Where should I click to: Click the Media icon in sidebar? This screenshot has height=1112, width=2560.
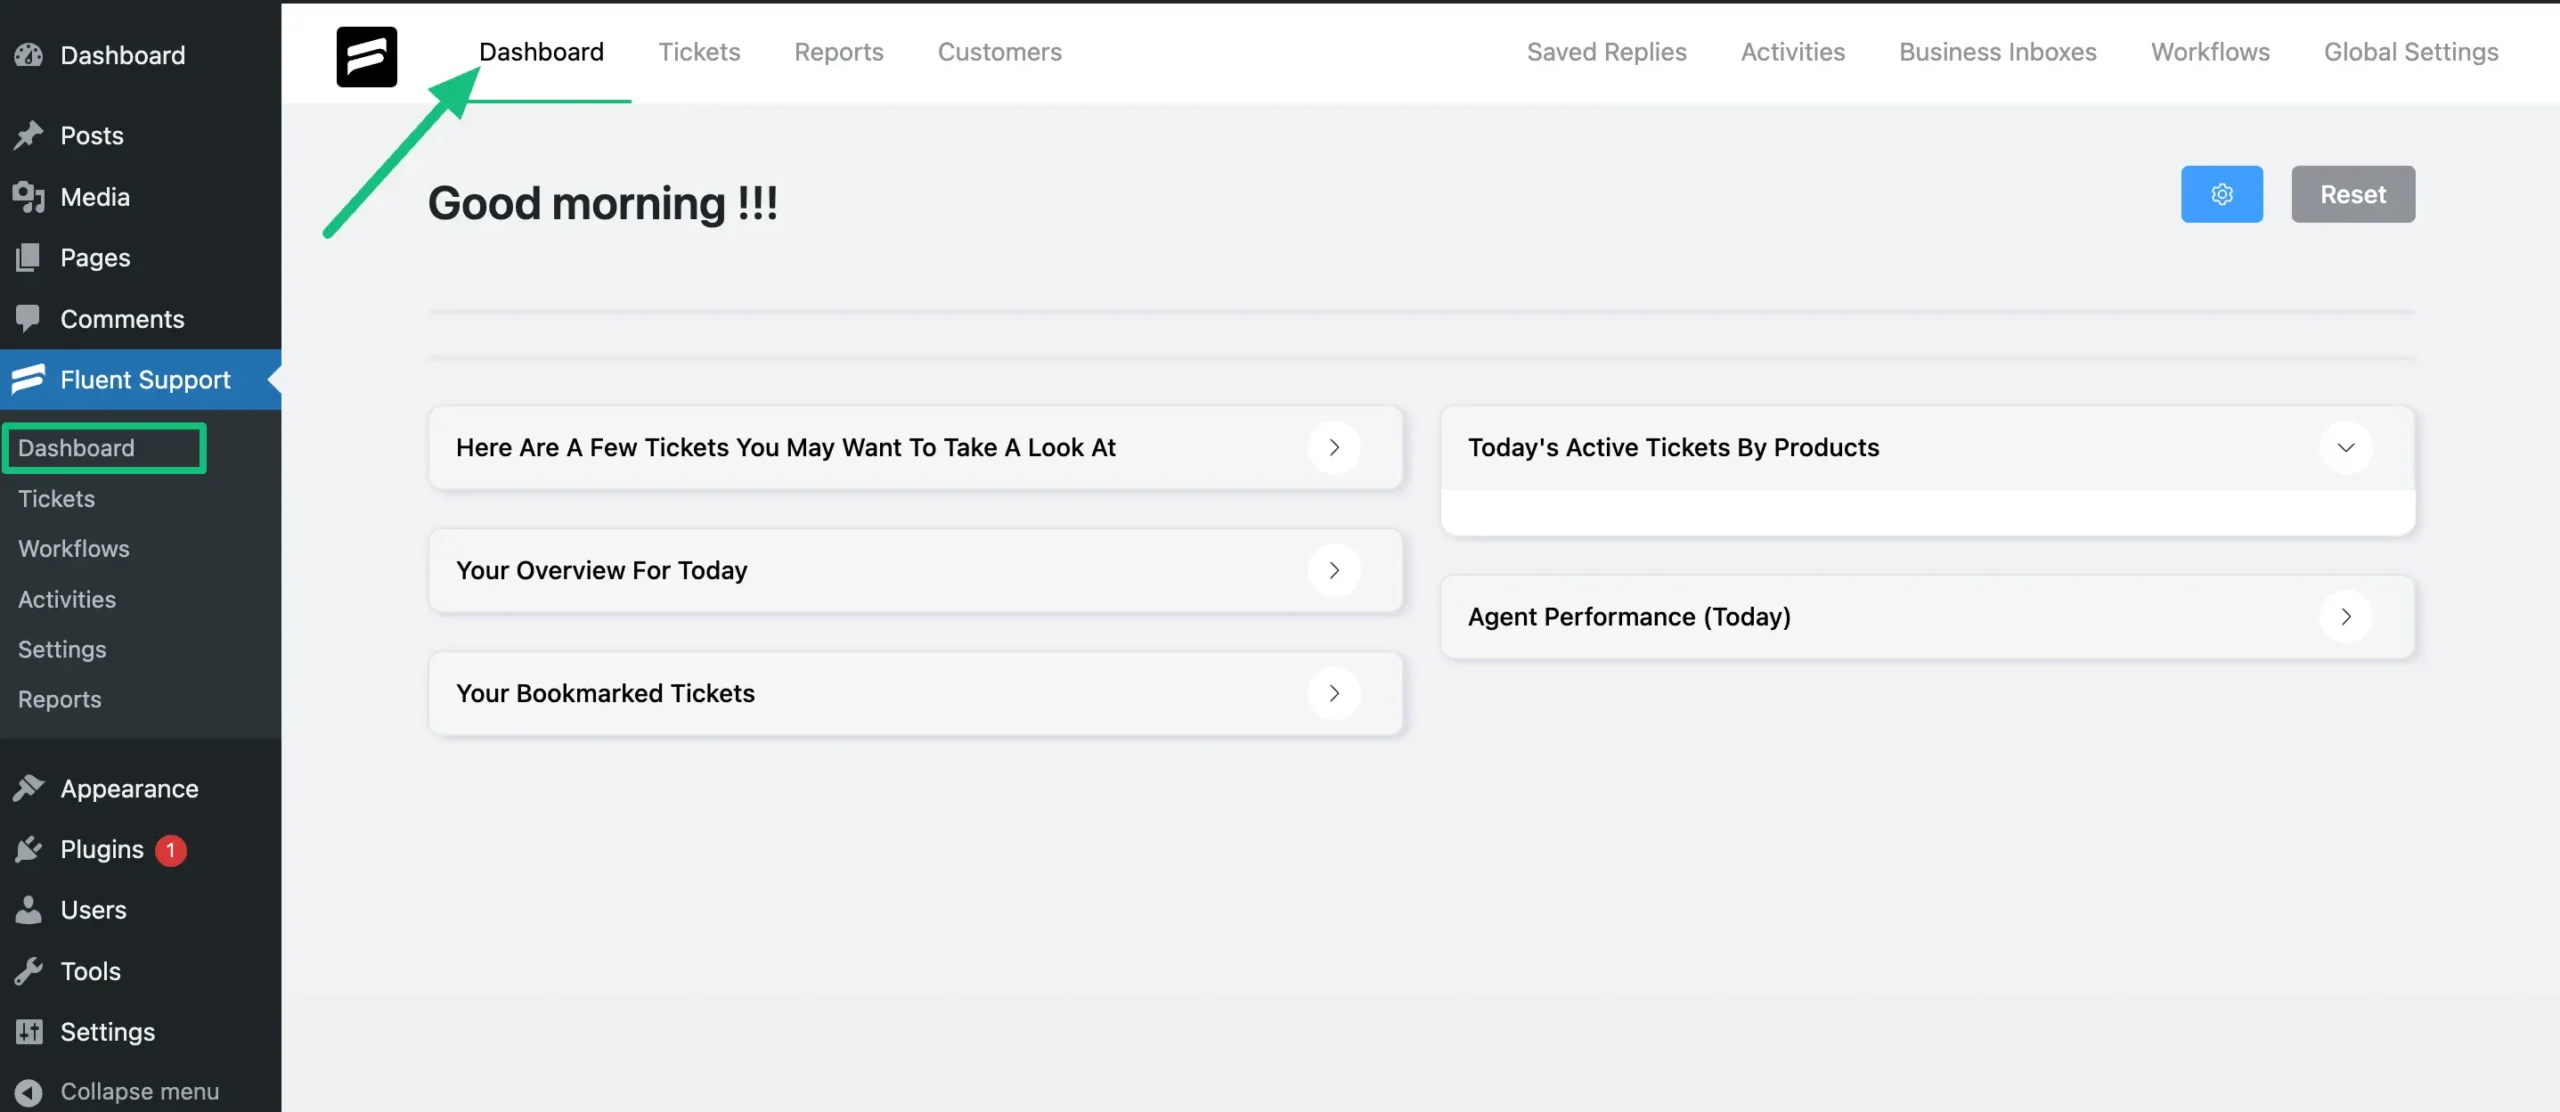coord(29,197)
